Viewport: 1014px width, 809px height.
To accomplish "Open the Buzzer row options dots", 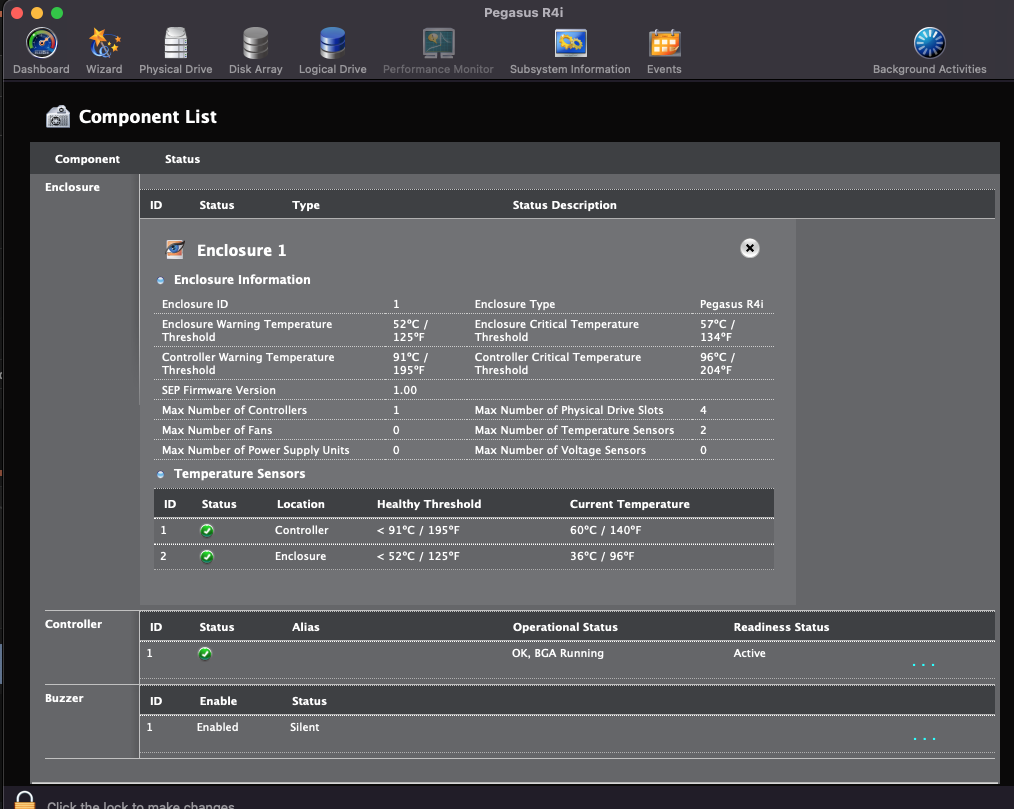I will (924, 739).
